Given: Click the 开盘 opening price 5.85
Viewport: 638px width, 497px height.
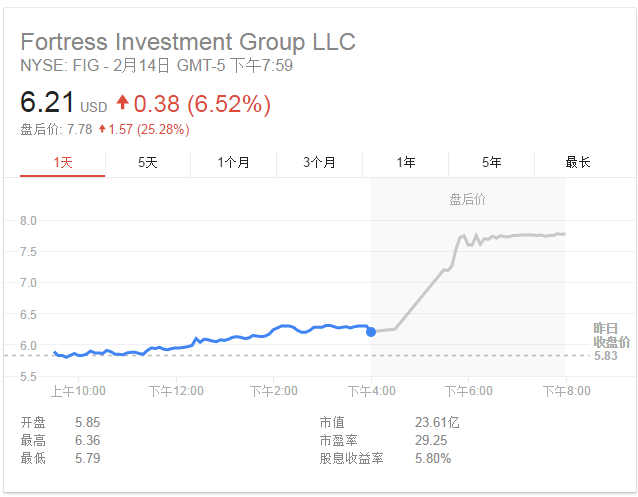Looking at the screenshot, I should (88, 421).
